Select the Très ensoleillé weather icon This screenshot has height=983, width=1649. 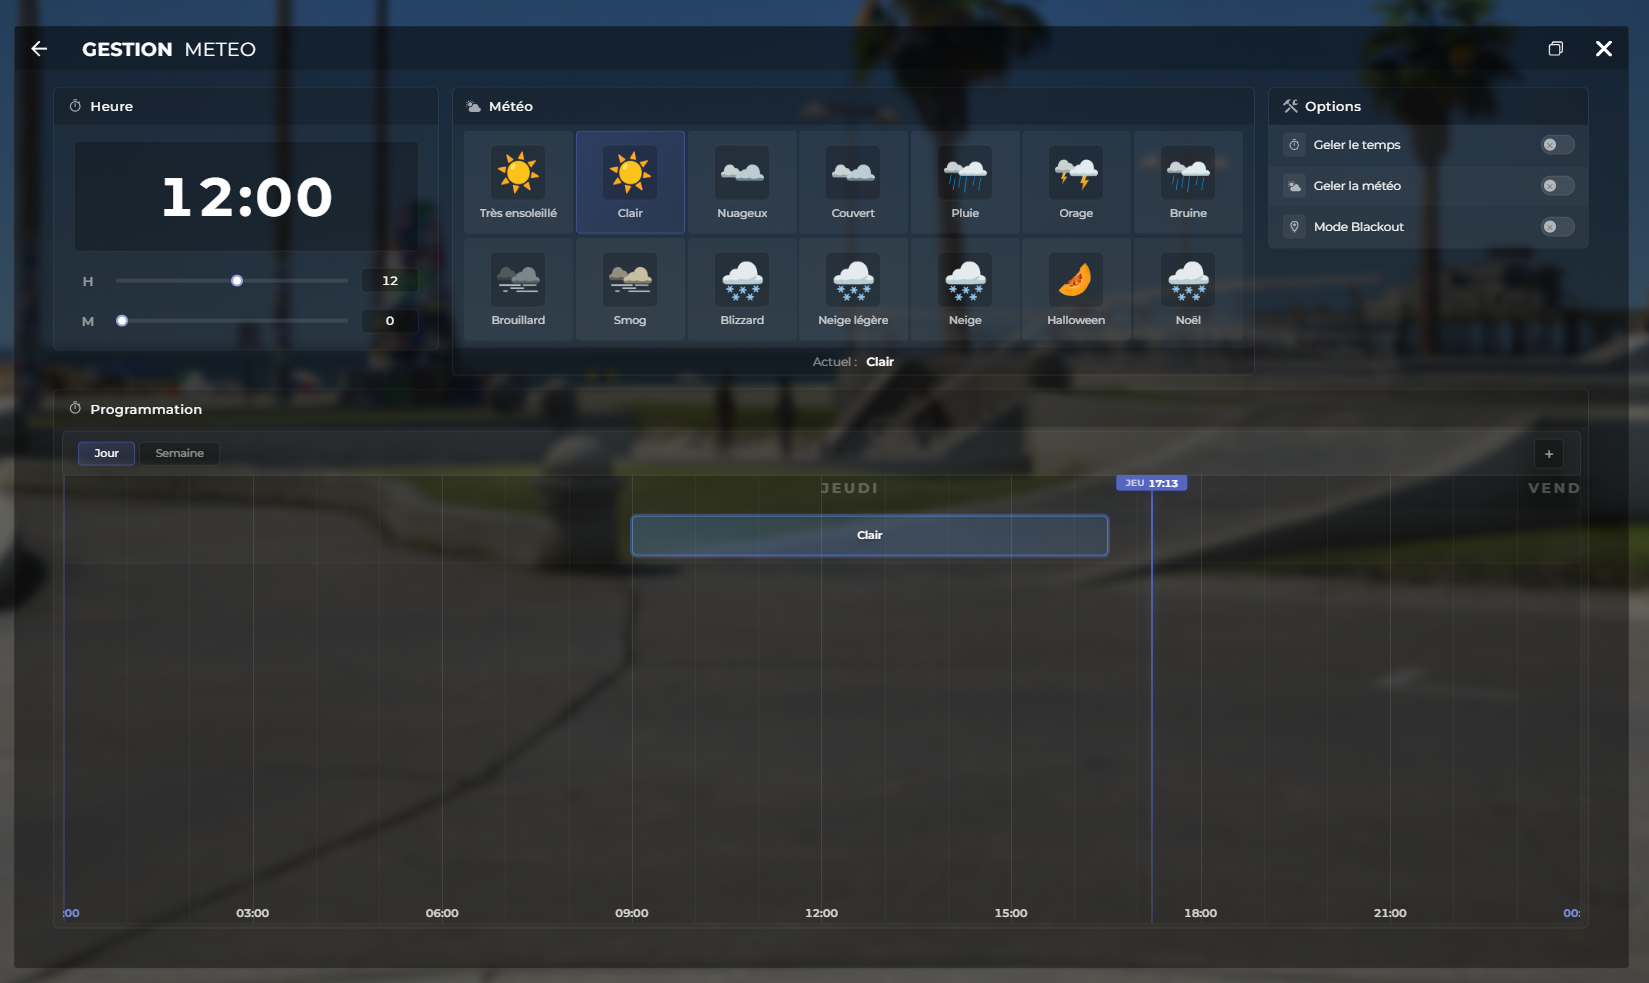pyautogui.click(x=518, y=183)
